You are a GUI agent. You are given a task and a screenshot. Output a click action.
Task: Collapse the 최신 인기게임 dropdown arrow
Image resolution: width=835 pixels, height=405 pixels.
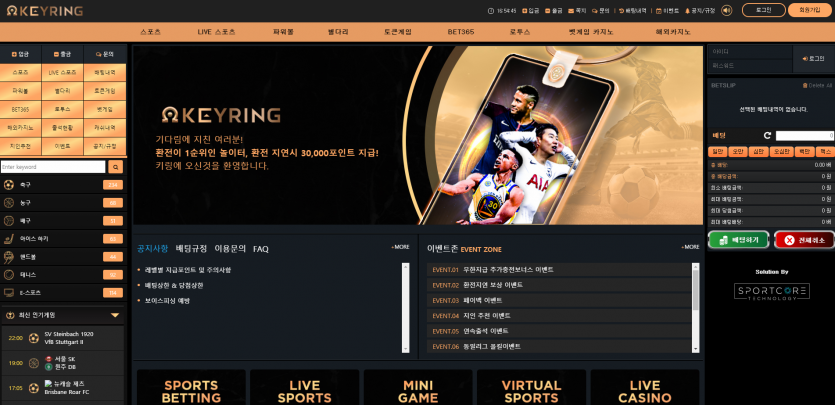click(115, 315)
